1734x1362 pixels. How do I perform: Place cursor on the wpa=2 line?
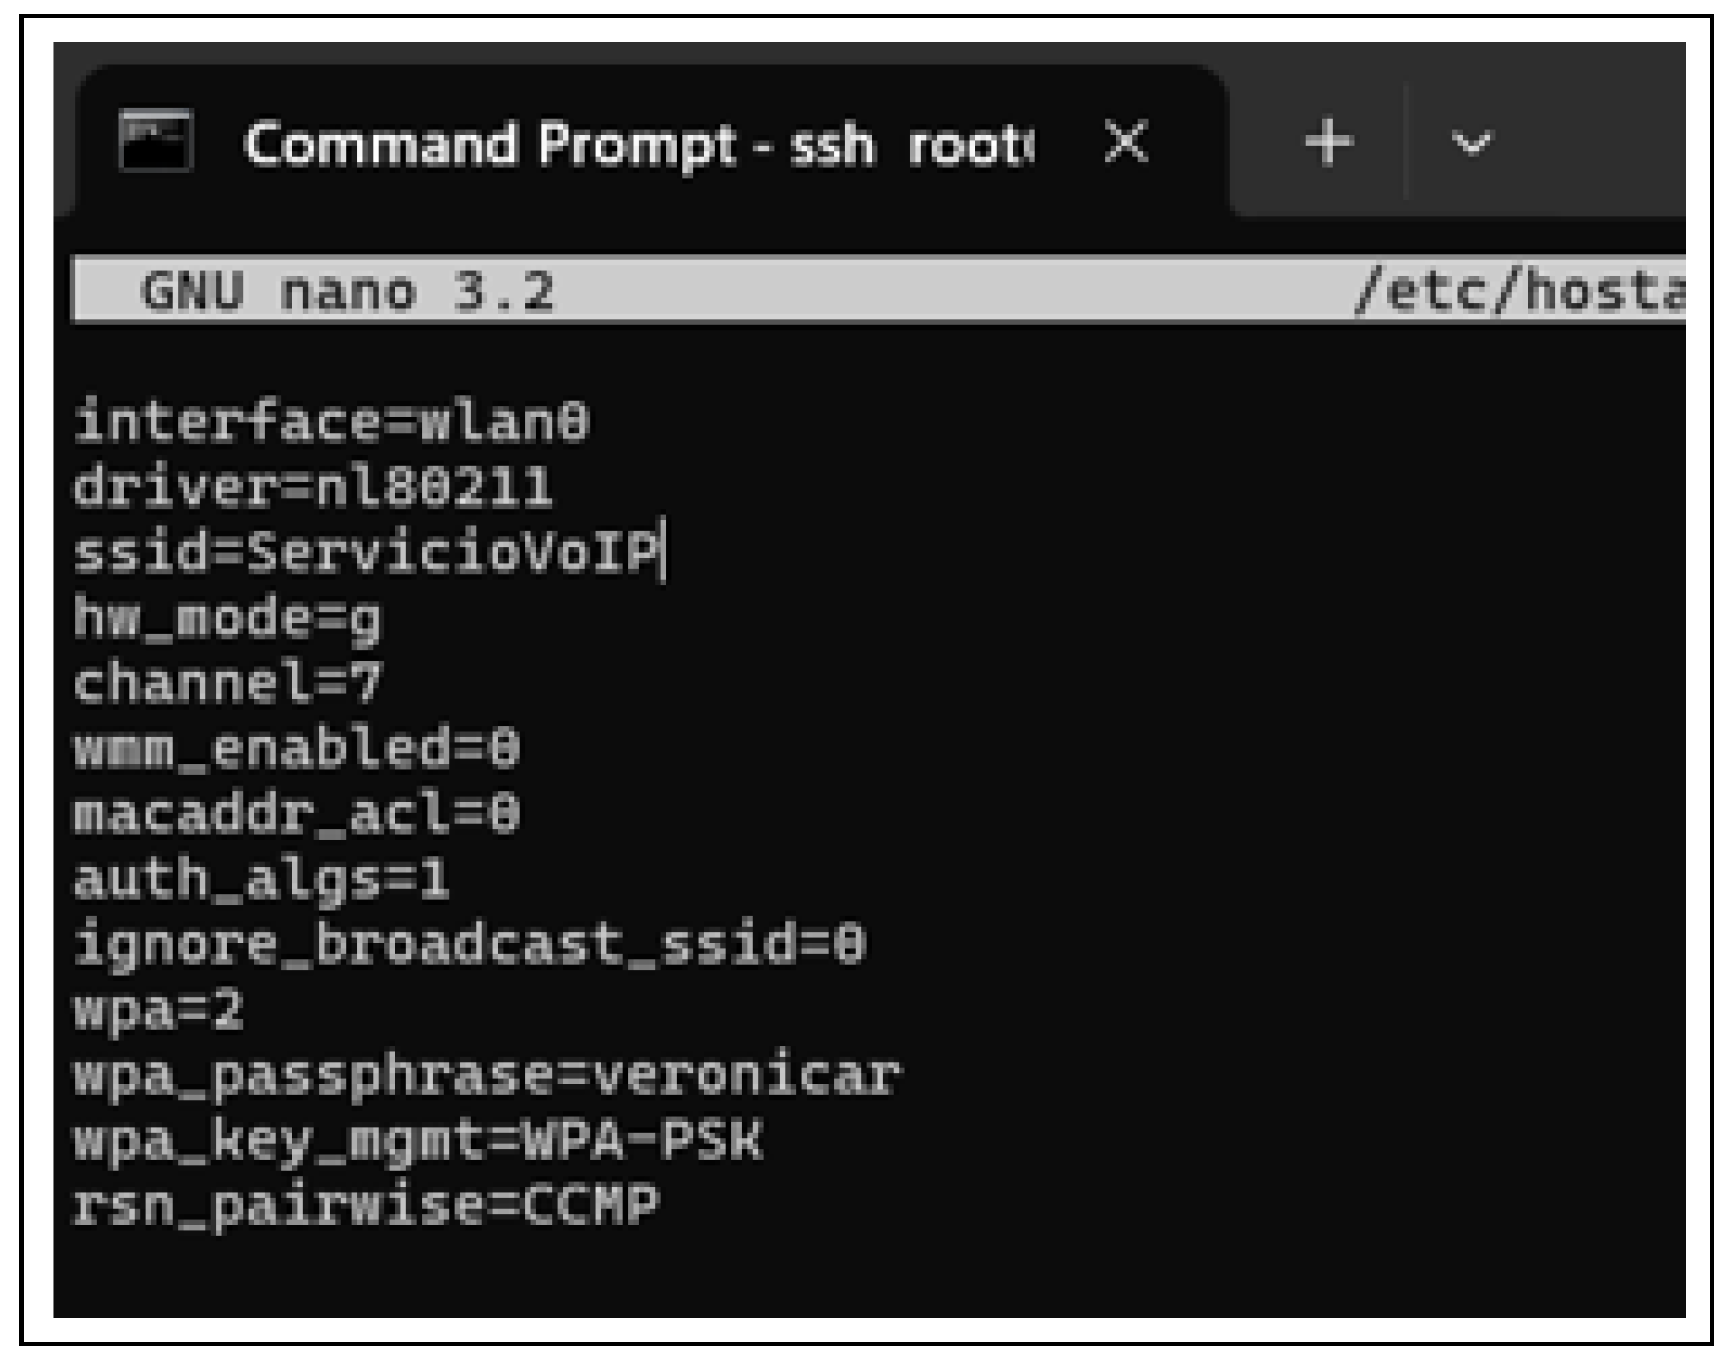point(158,1010)
